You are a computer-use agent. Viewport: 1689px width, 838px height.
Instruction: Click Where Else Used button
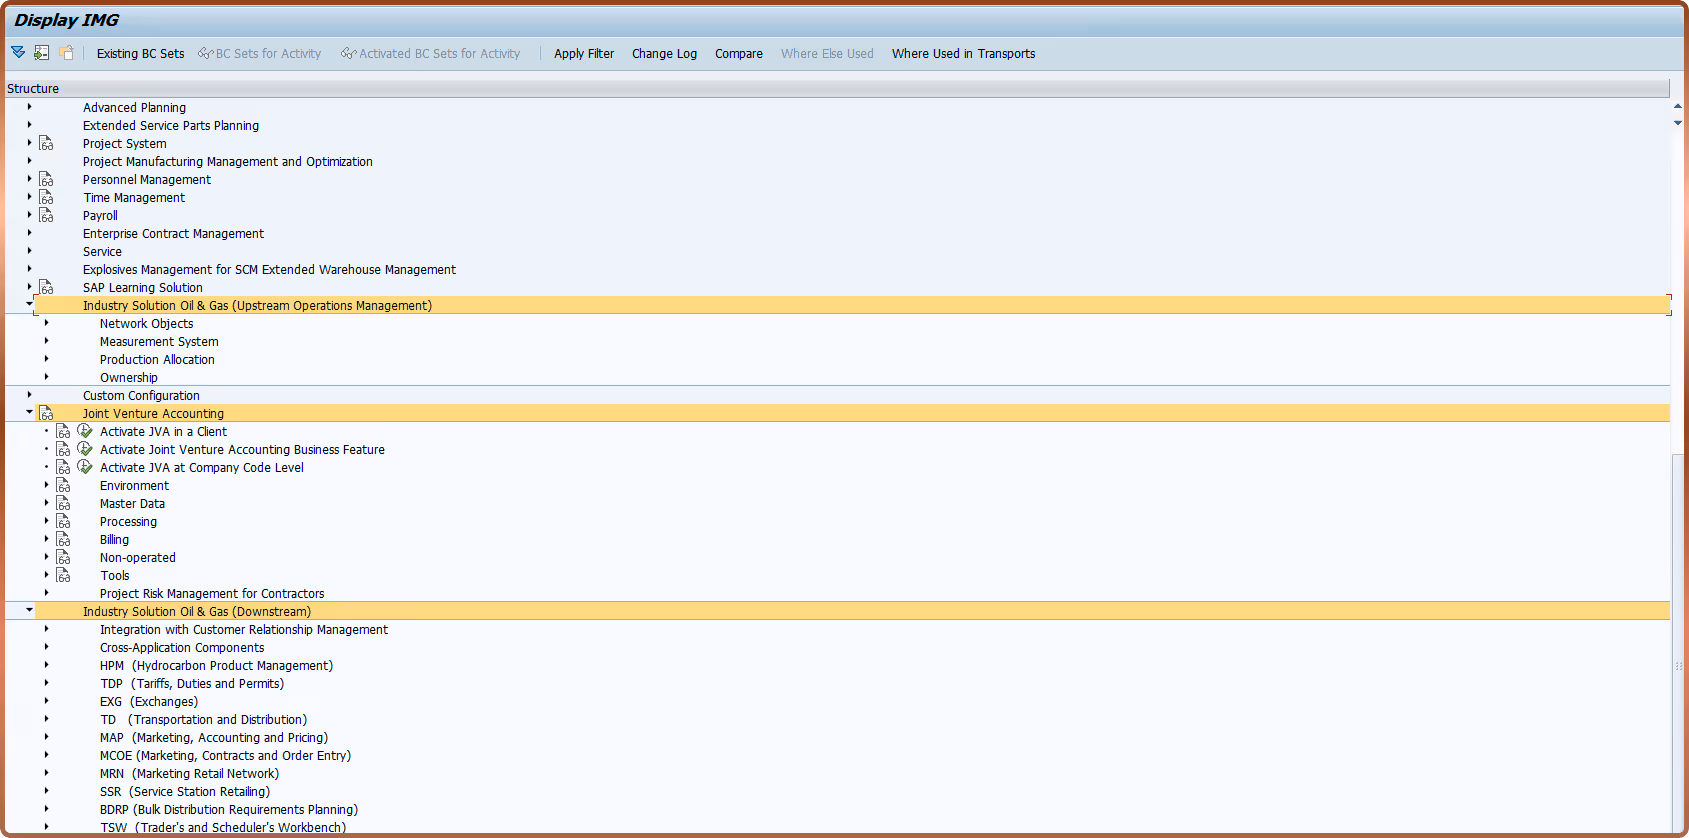(827, 54)
